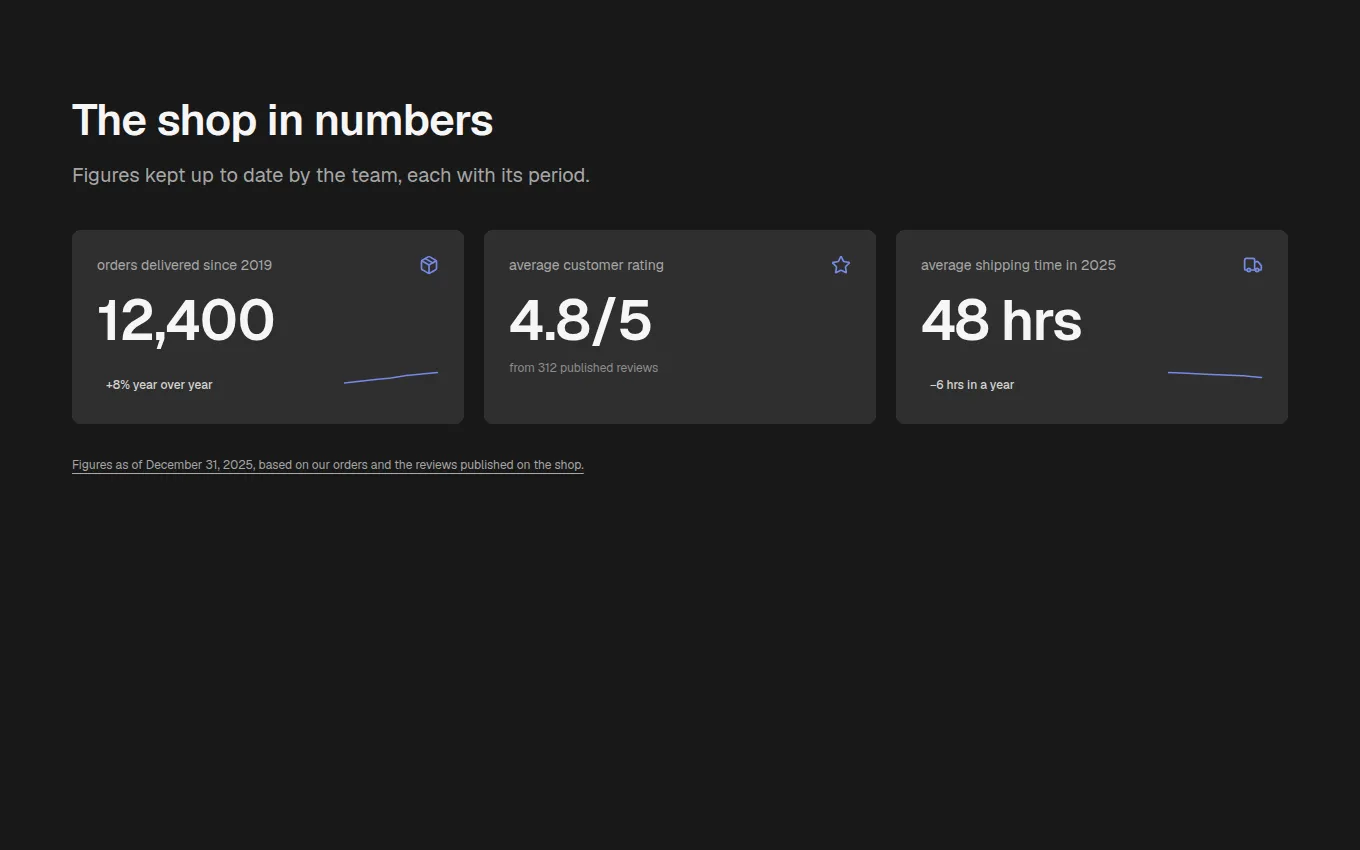Click the star icon on customer rating card

(841, 265)
